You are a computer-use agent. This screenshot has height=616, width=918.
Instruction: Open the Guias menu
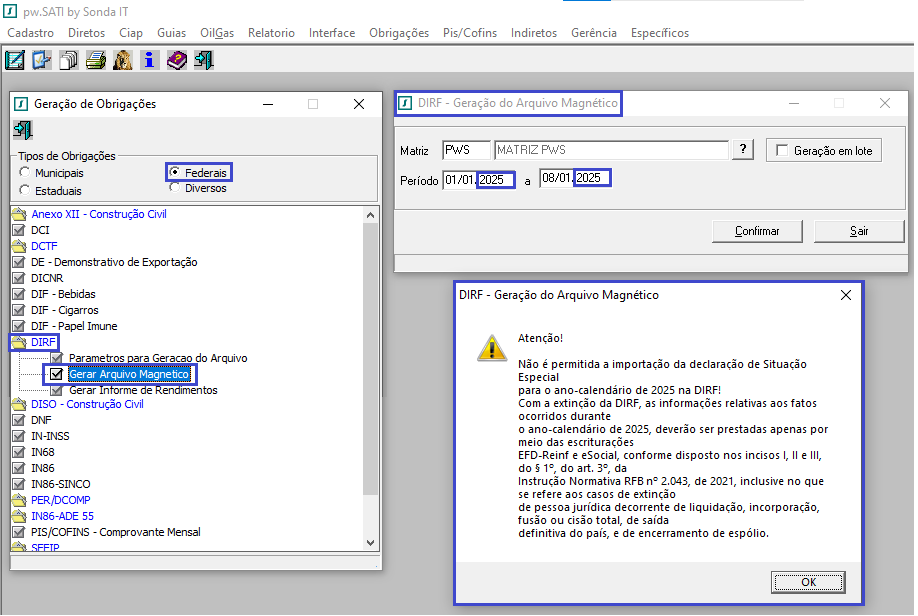(172, 33)
